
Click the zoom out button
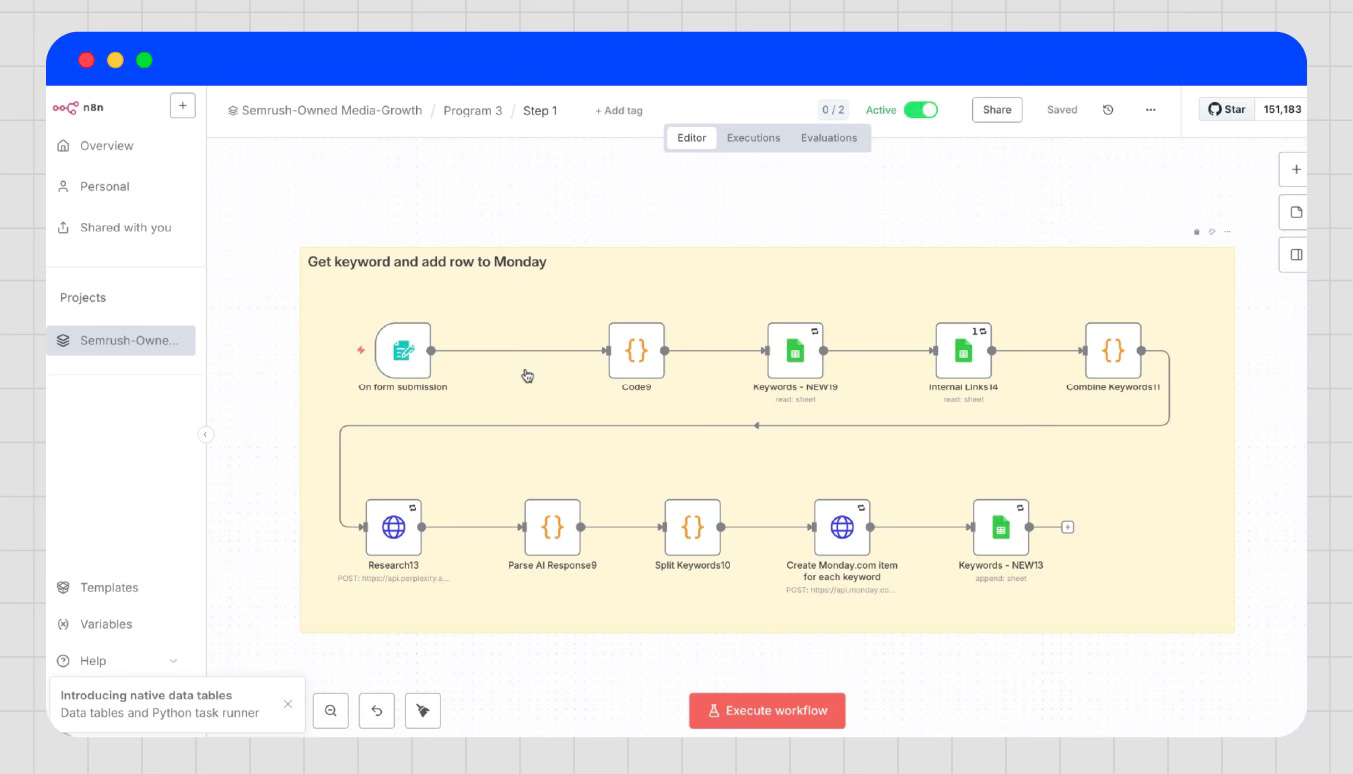coord(331,711)
